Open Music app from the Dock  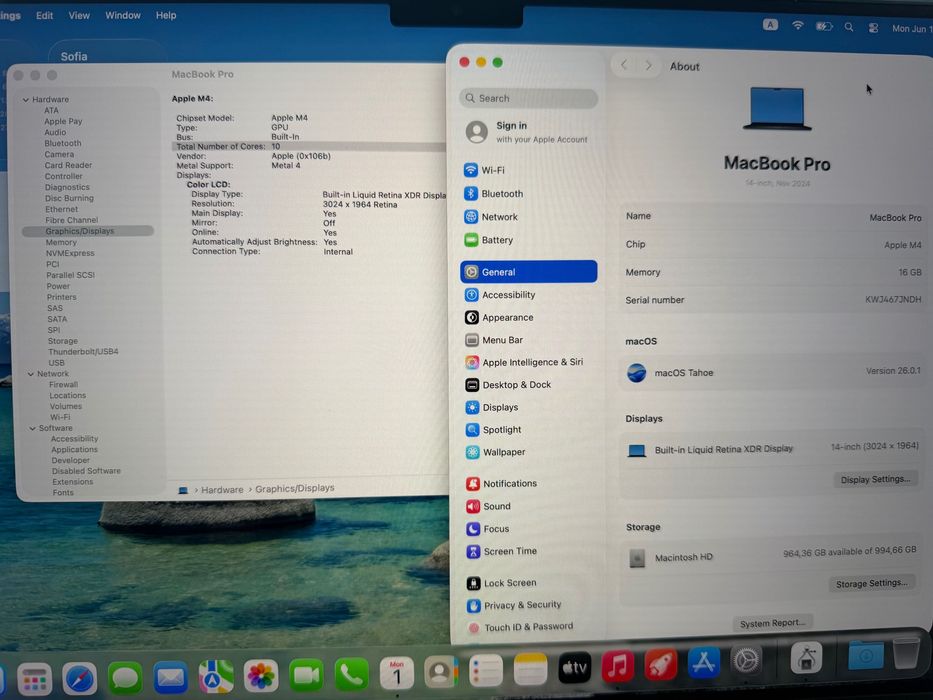tap(618, 666)
